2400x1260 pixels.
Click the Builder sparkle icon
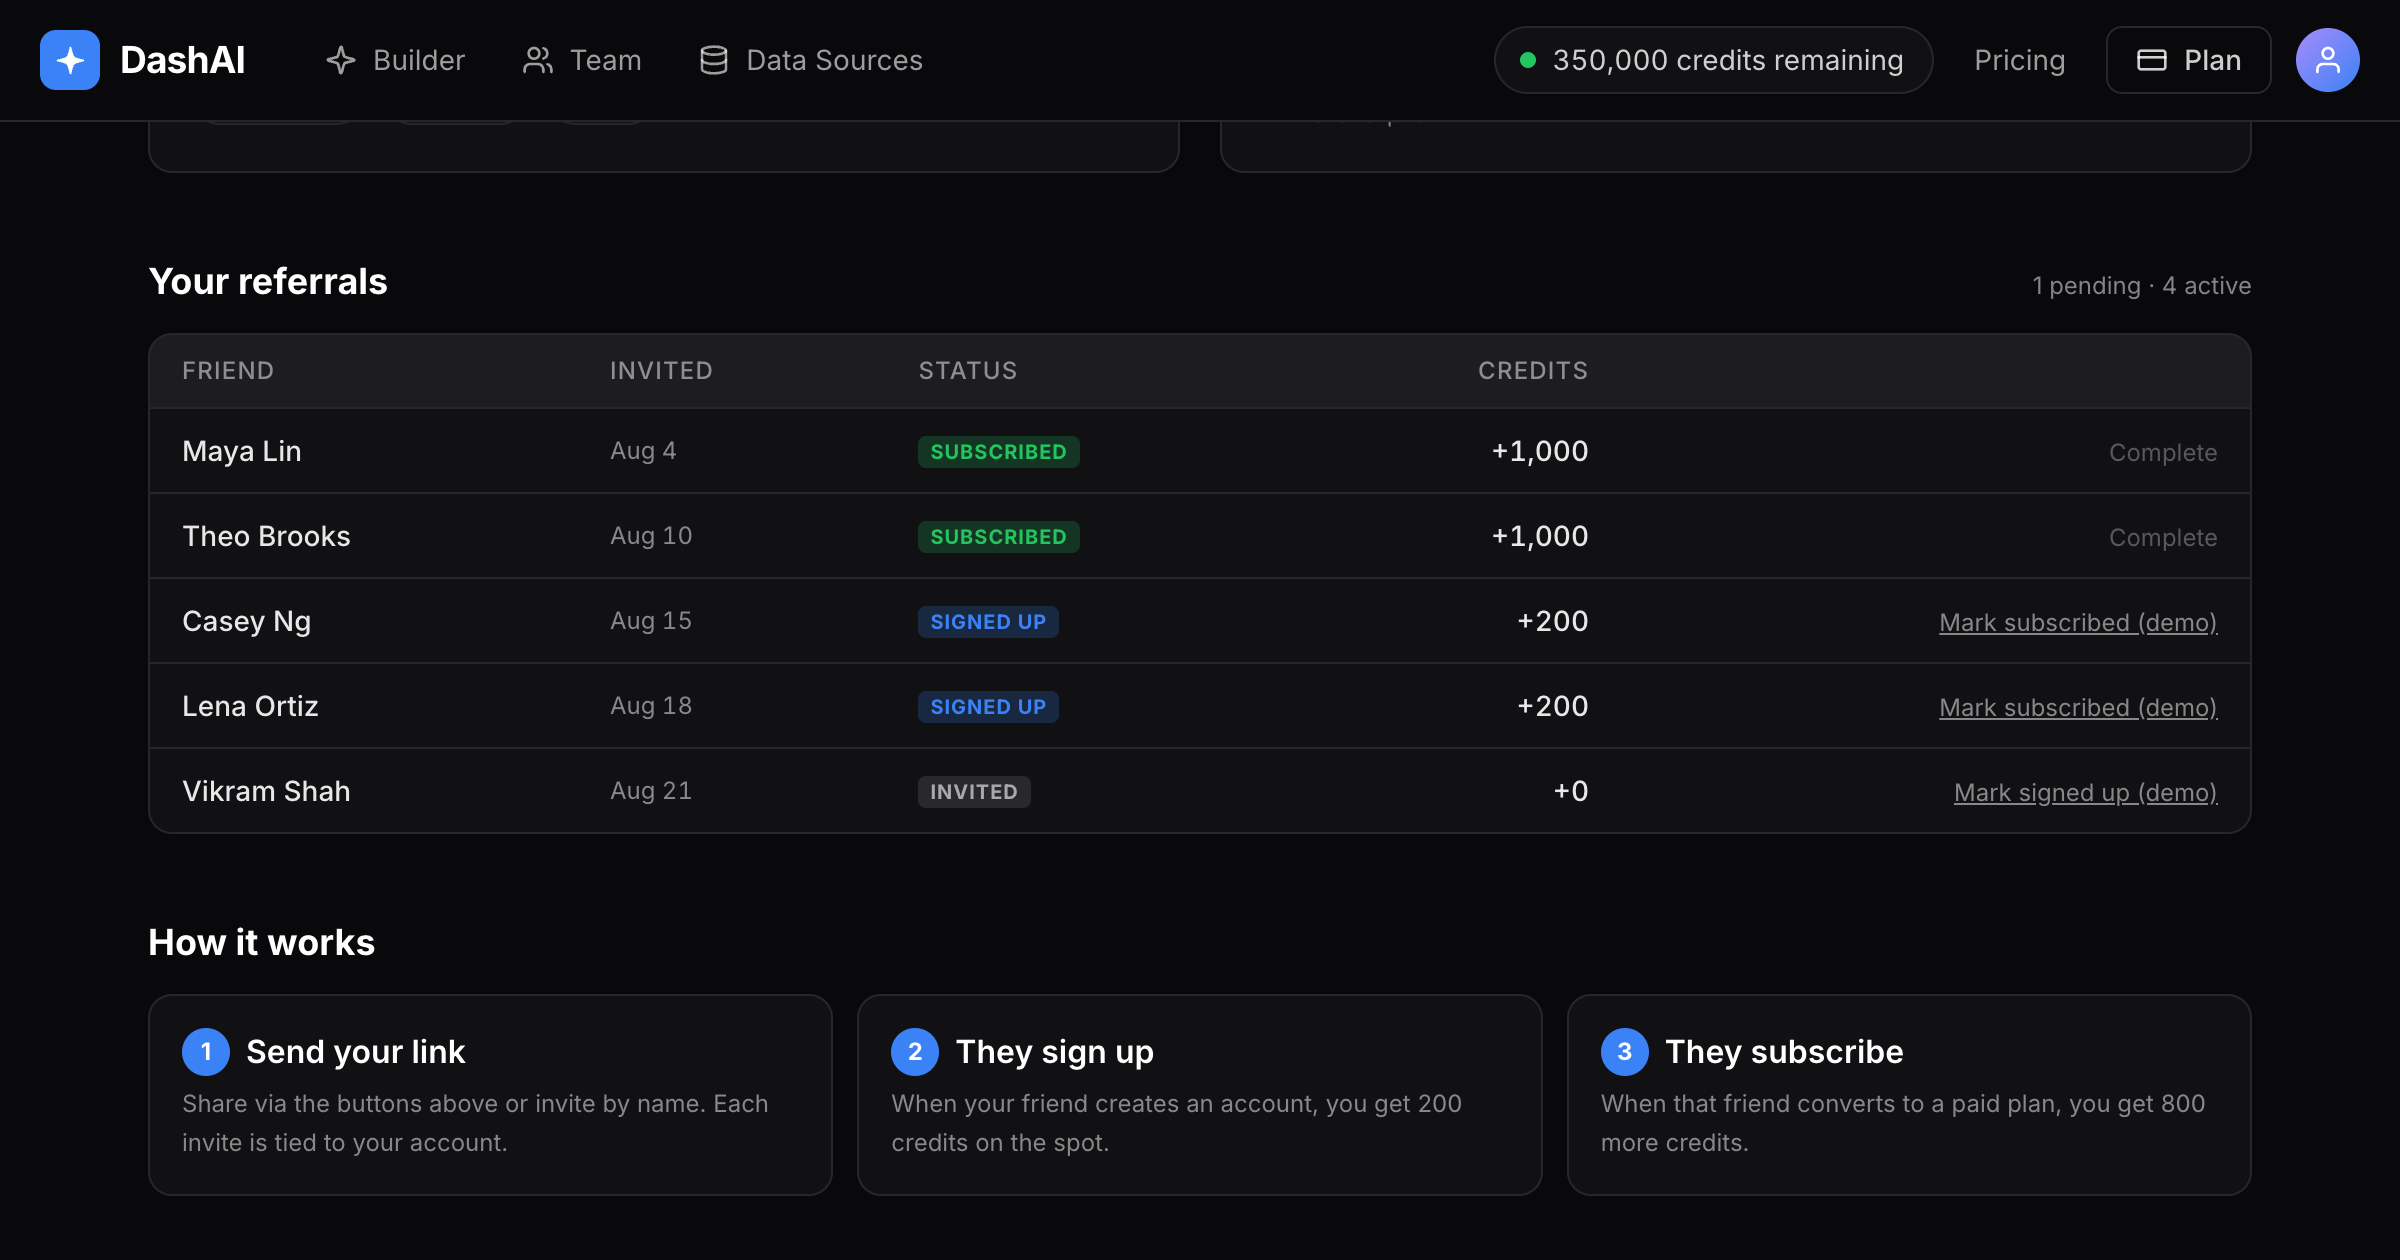coord(341,60)
